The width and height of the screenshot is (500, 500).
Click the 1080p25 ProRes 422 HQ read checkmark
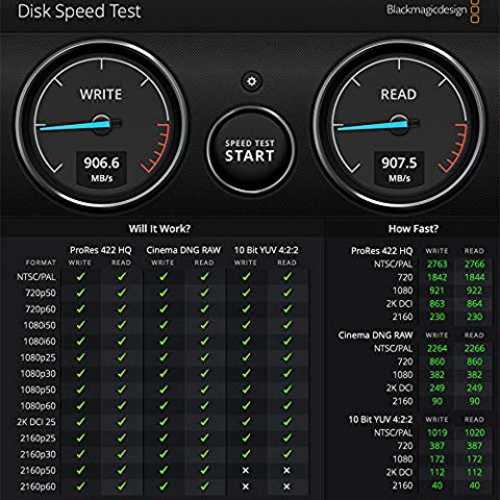coord(122,357)
